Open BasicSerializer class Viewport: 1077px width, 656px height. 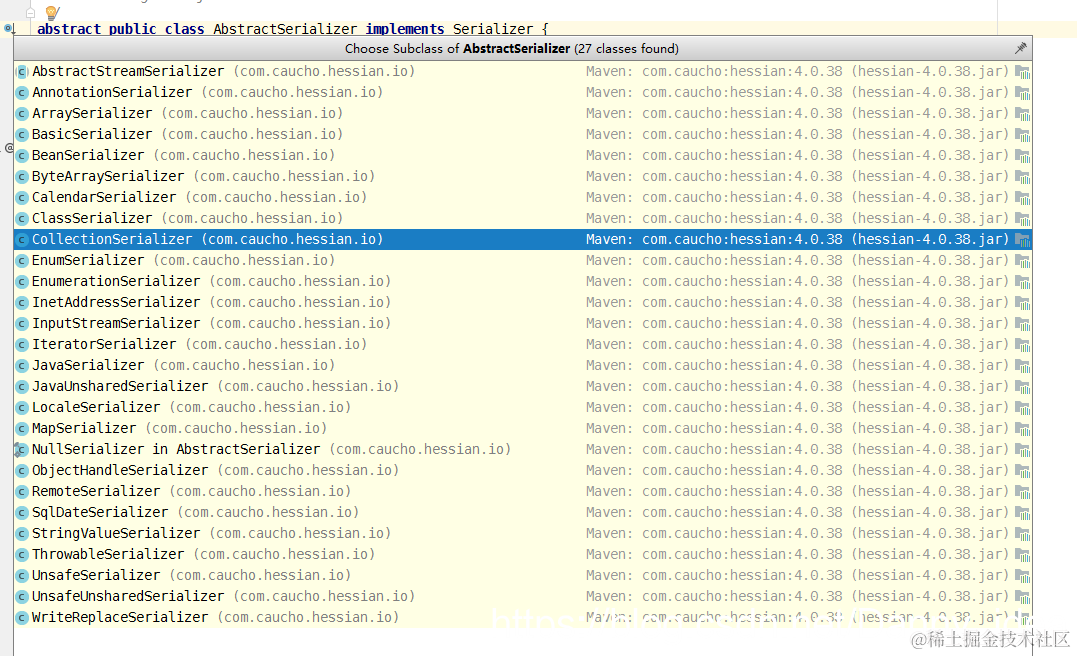tap(523, 135)
